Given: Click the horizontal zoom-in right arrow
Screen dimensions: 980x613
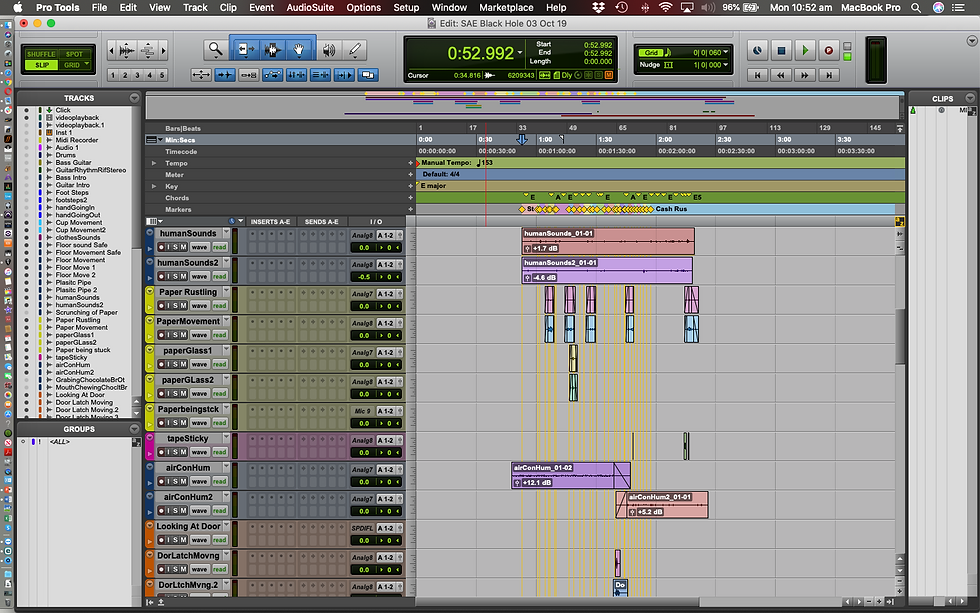Looking at the screenshot, I should [x=164, y=51].
